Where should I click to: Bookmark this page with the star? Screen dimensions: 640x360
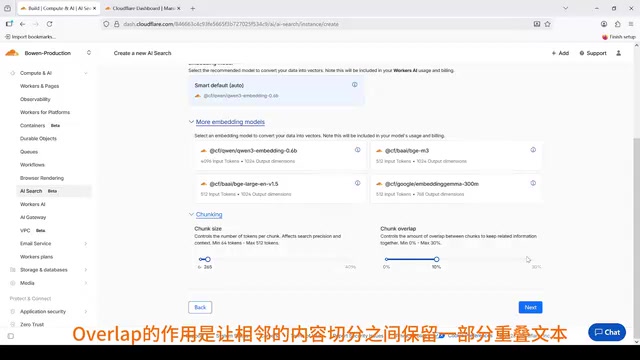547,24
